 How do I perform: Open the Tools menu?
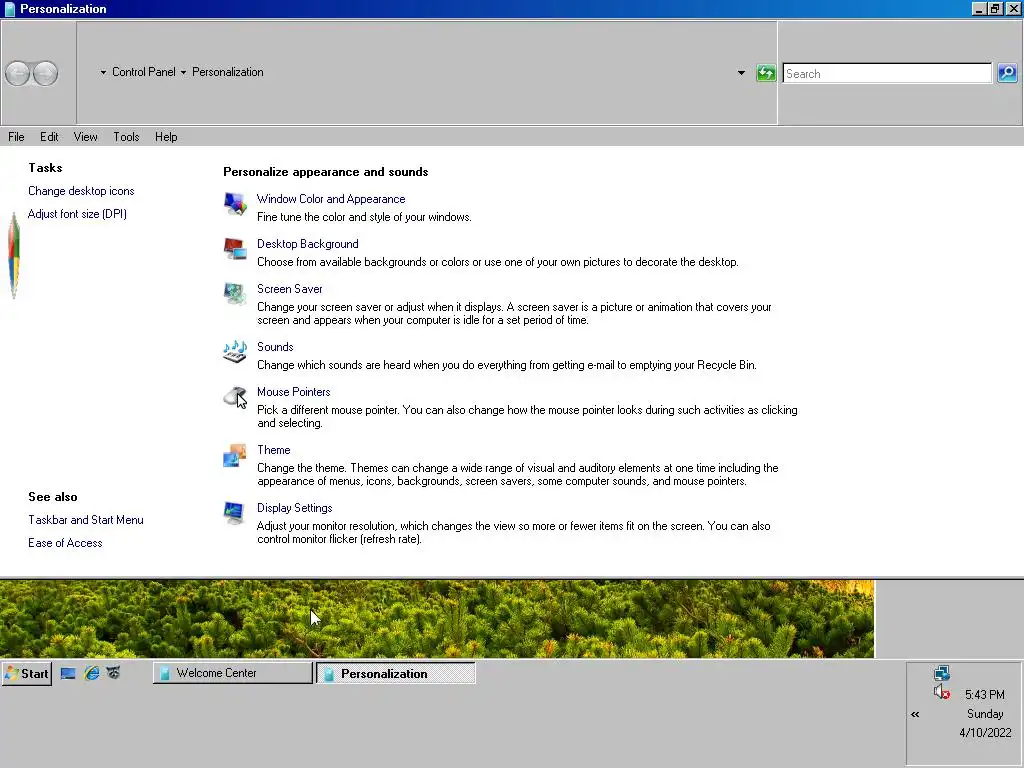[x=126, y=136]
